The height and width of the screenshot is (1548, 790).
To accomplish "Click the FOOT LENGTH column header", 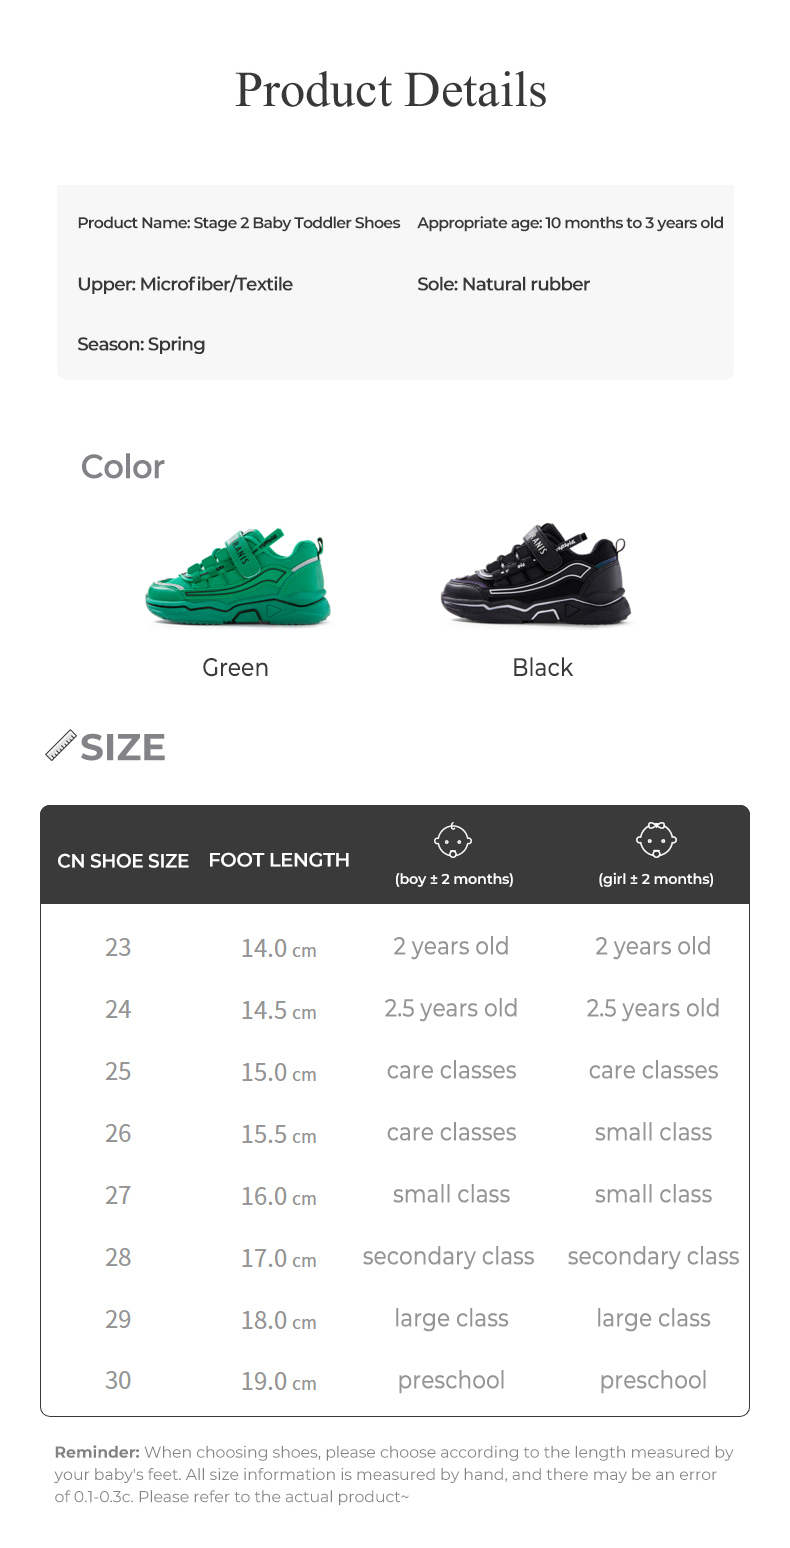I will [x=279, y=859].
